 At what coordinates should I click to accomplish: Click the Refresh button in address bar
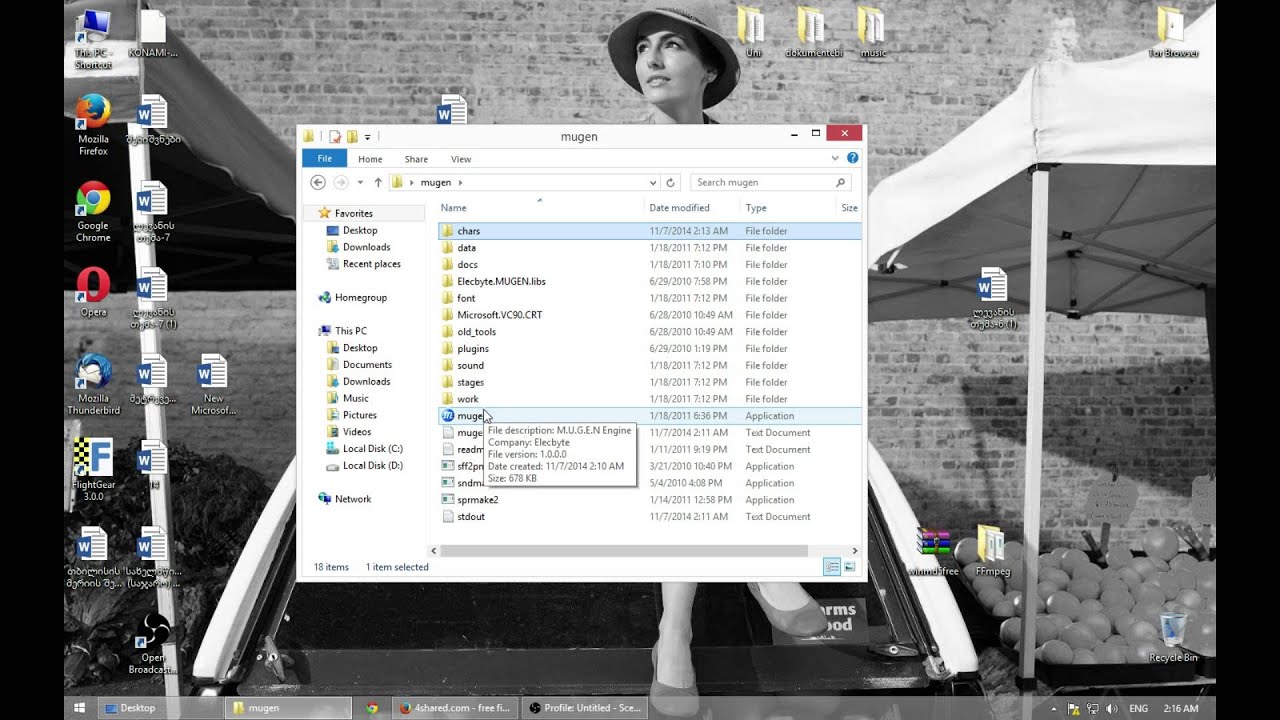671,183
